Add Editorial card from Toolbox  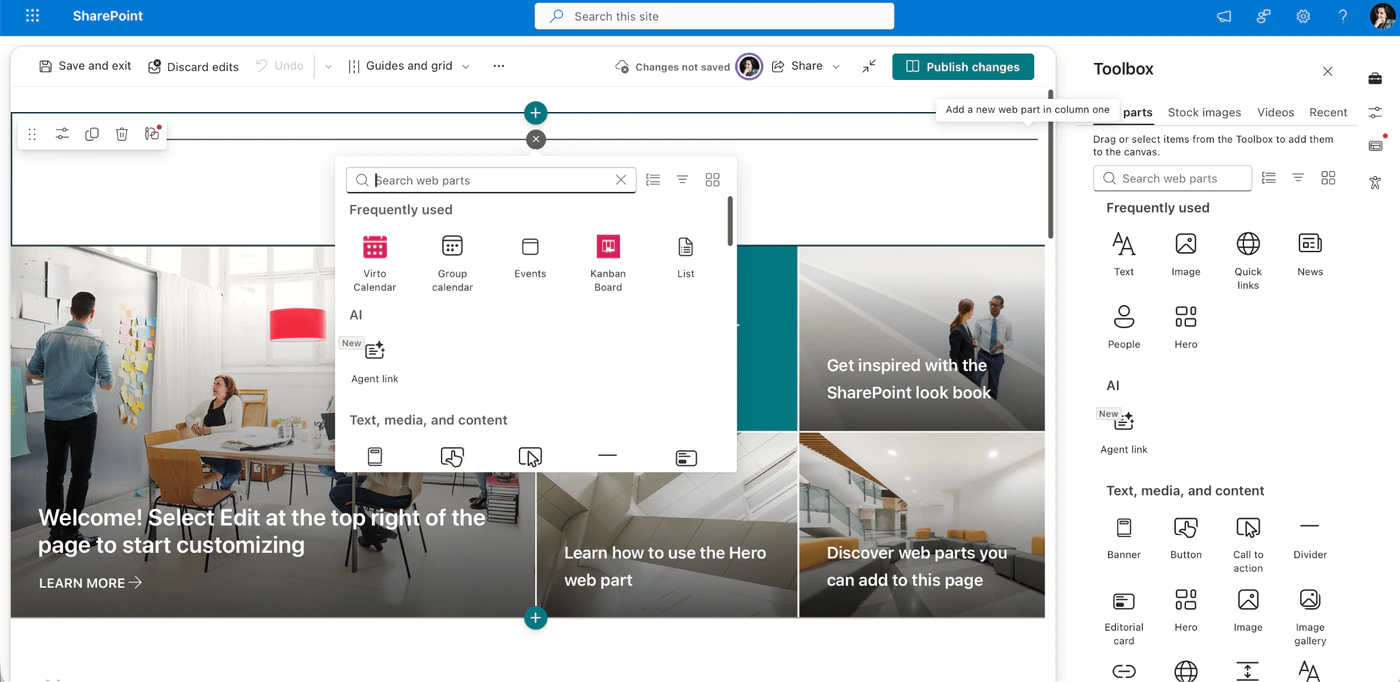pyautogui.click(x=1124, y=617)
